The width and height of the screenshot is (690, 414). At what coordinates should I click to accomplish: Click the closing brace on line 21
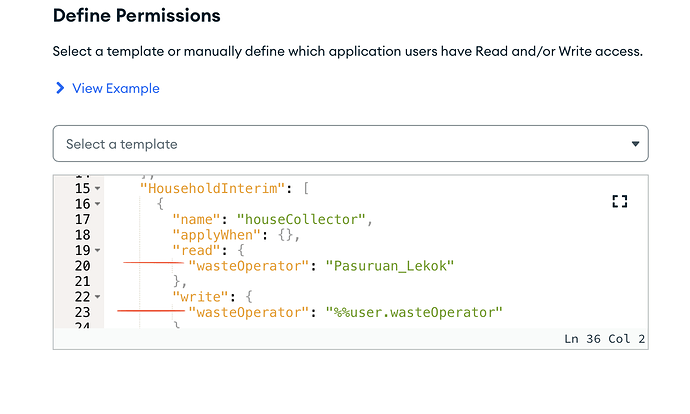[177, 282]
